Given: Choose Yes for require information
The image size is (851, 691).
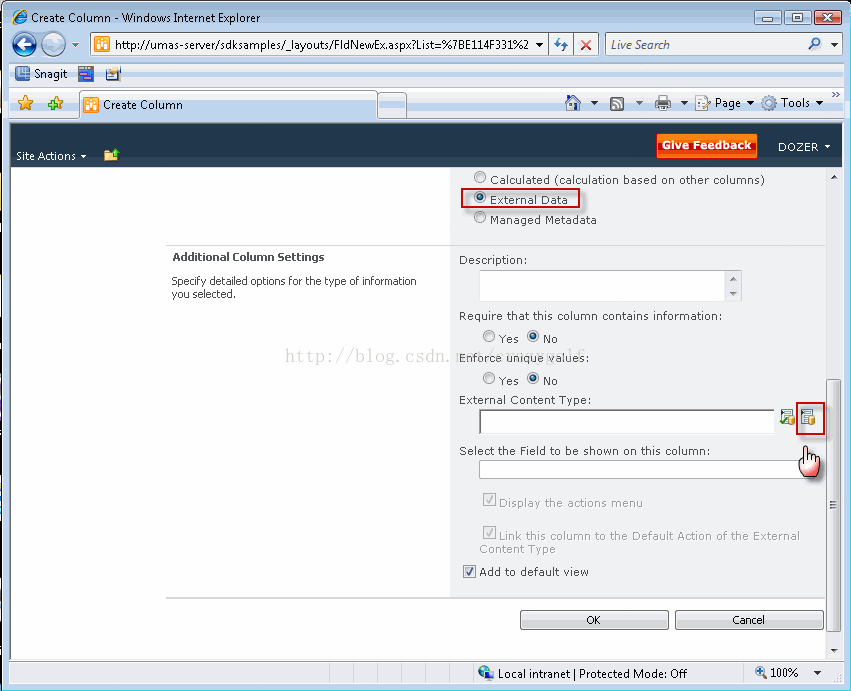Looking at the screenshot, I should (489, 337).
